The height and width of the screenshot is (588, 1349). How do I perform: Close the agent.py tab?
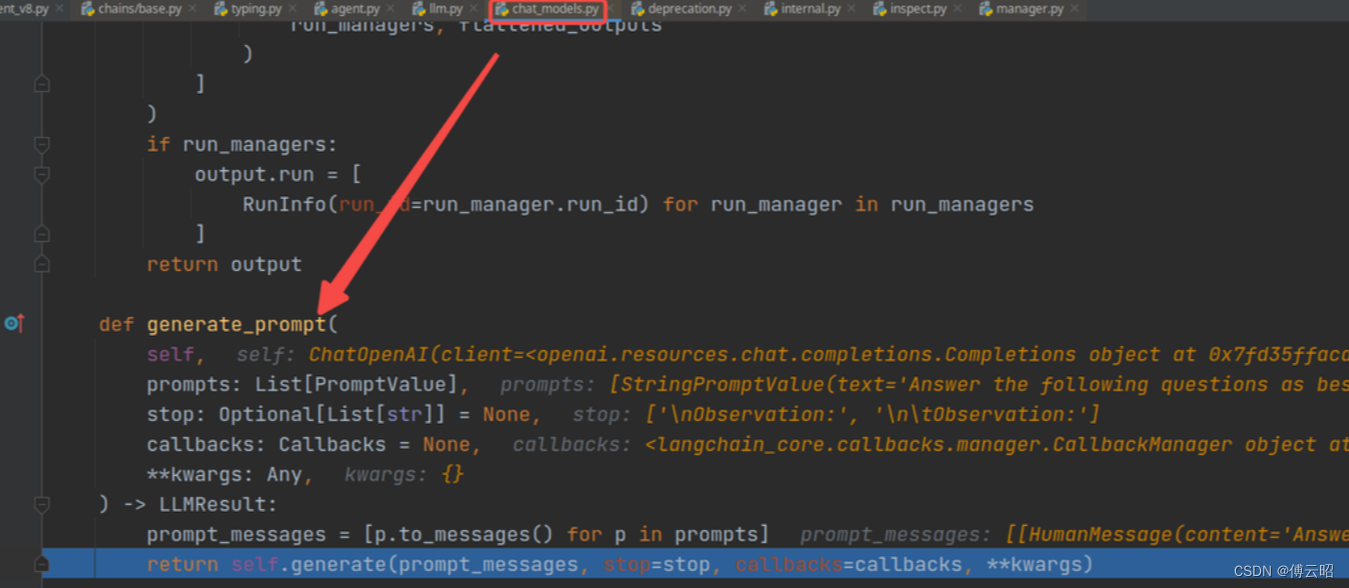click(x=391, y=9)
